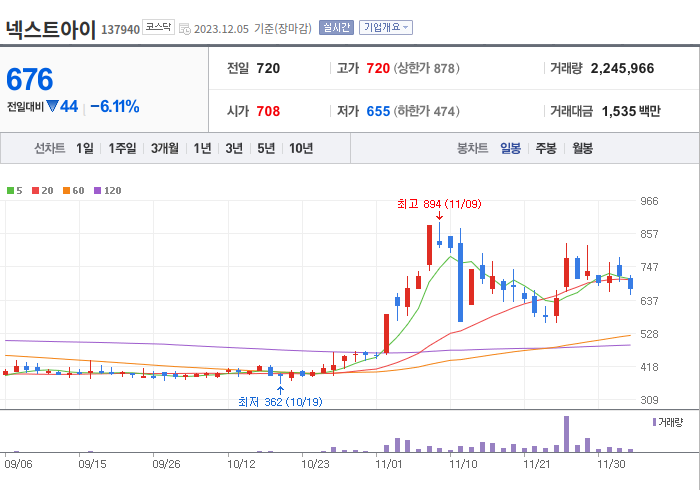
Task: Click the stock name 넥스트아이
Action: (x=50, y=29)
